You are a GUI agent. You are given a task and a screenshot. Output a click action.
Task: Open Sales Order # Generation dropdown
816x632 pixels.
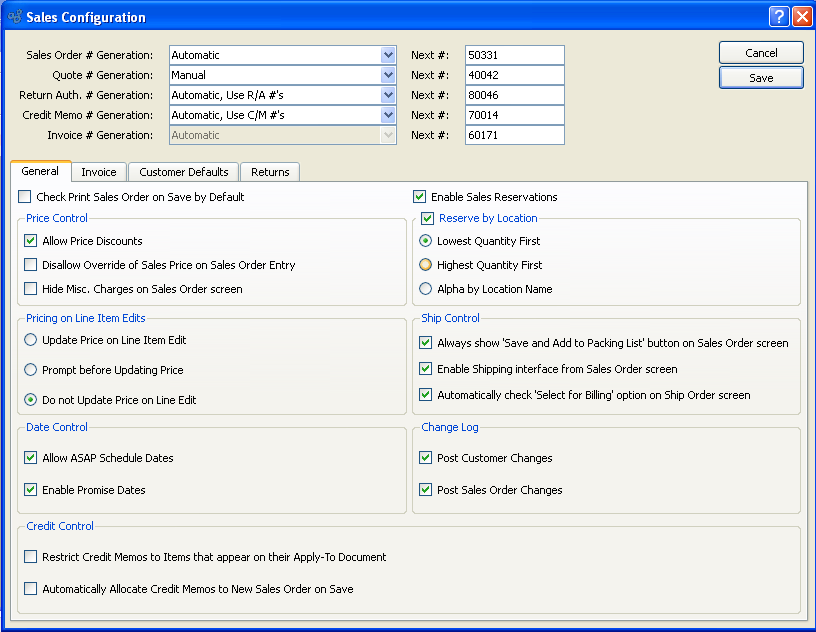tap(388, 55)
